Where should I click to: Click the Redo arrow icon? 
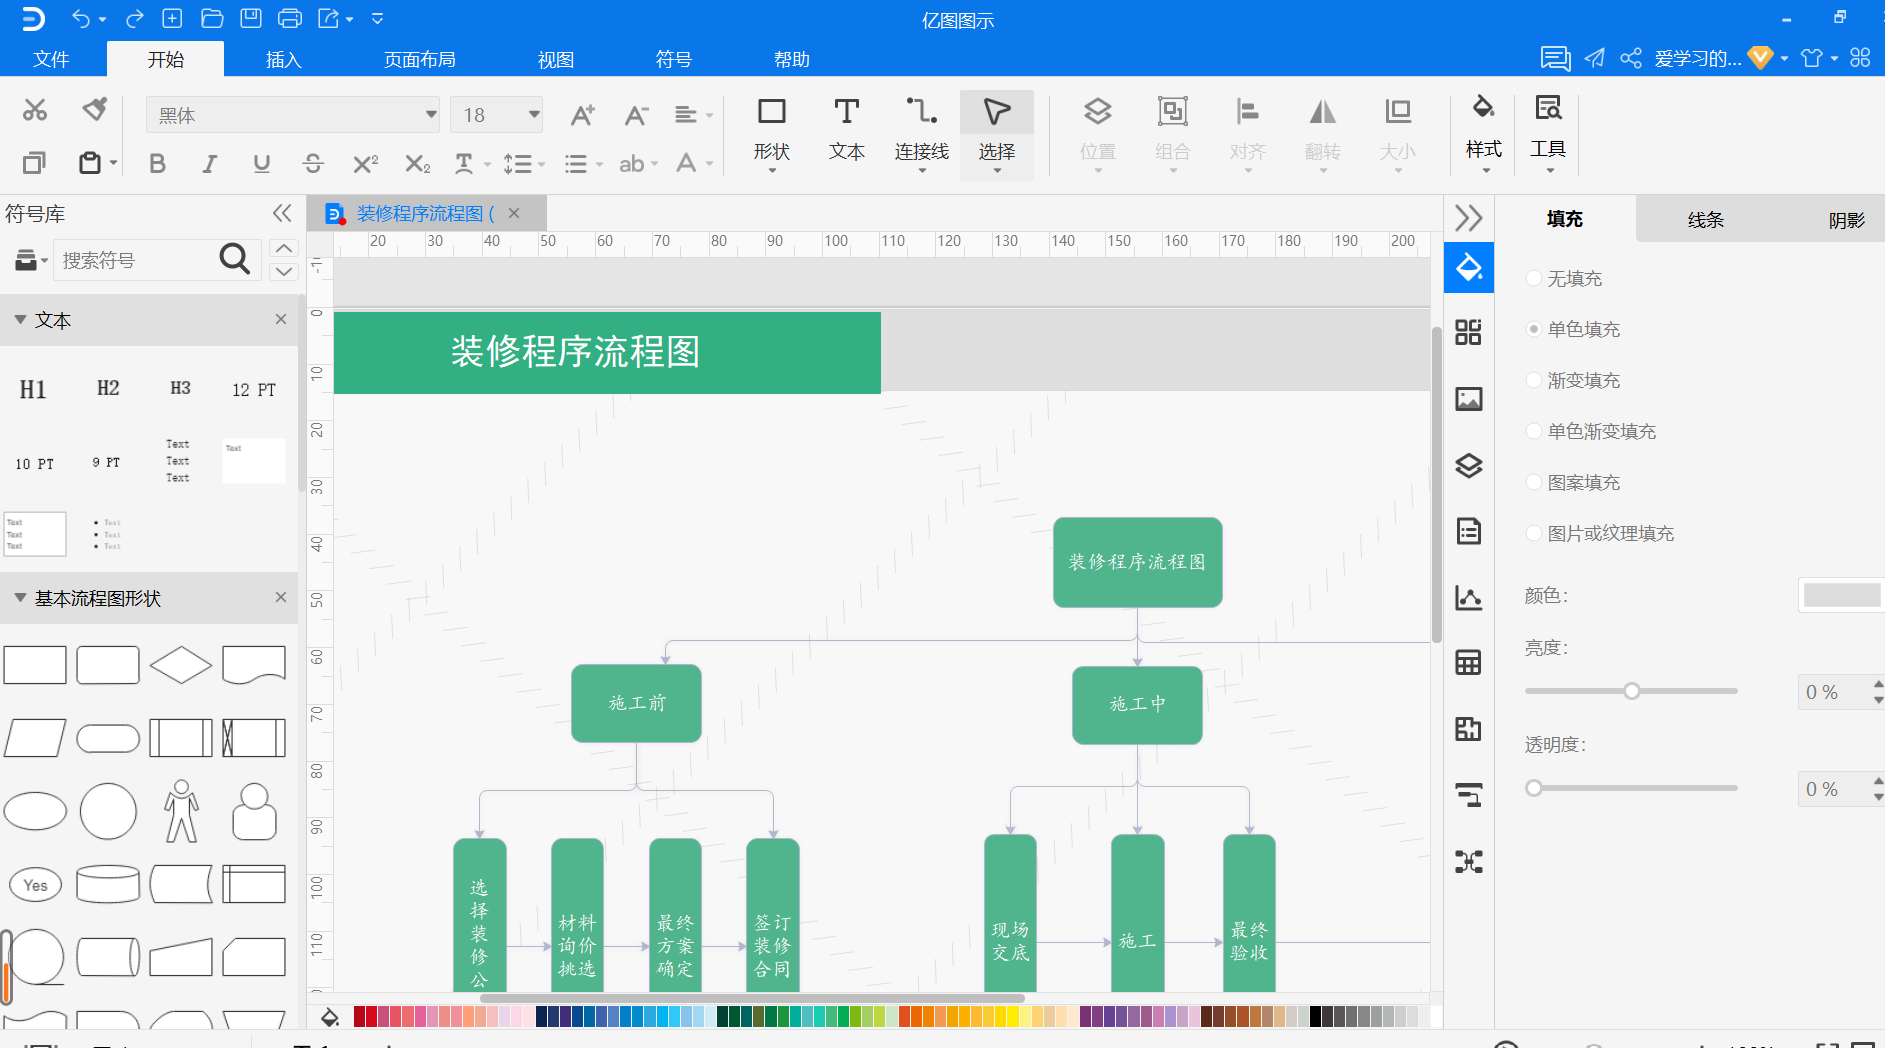click(134, 18)
